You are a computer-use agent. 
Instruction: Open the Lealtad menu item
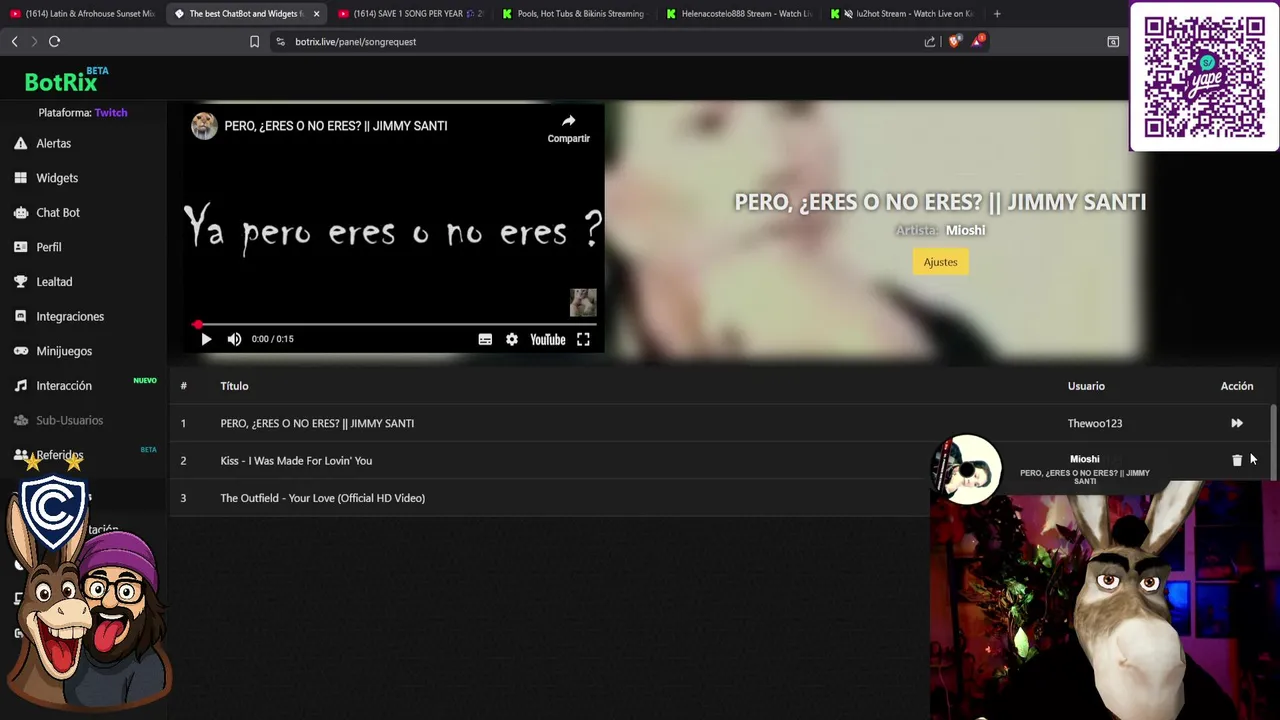click(x=55, y=282)
